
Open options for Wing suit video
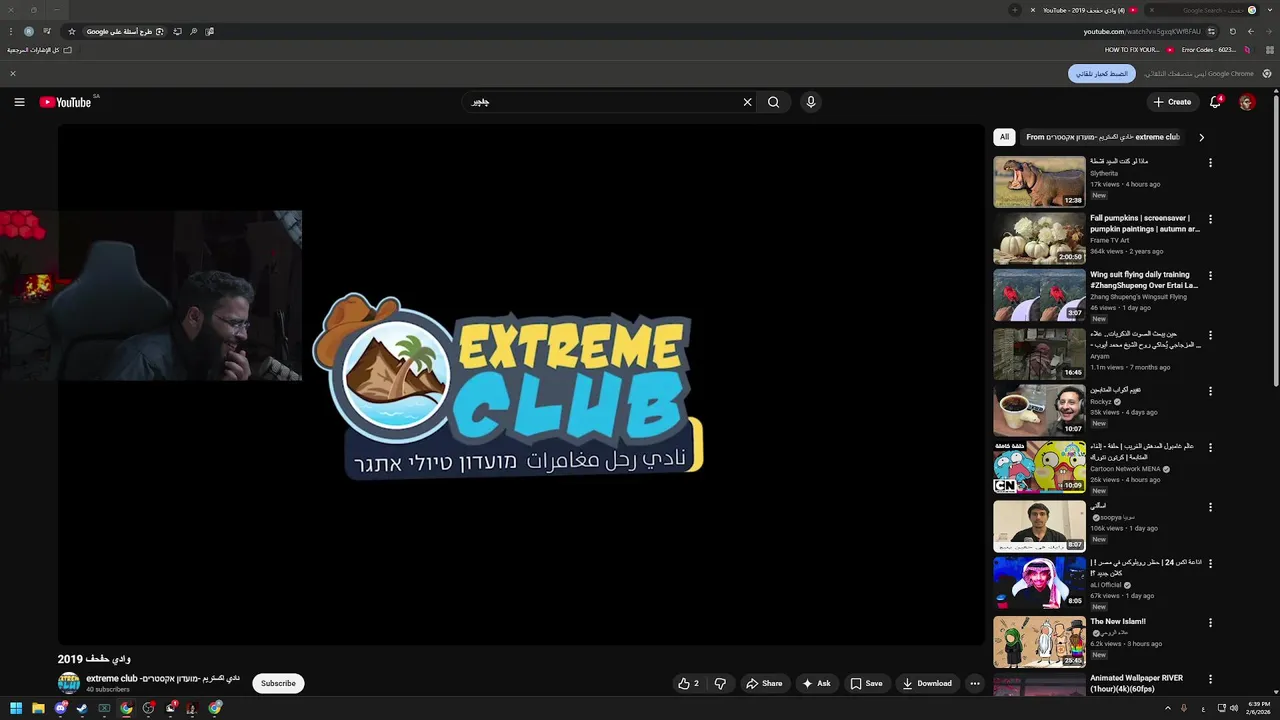click(x=1210, y=276)
